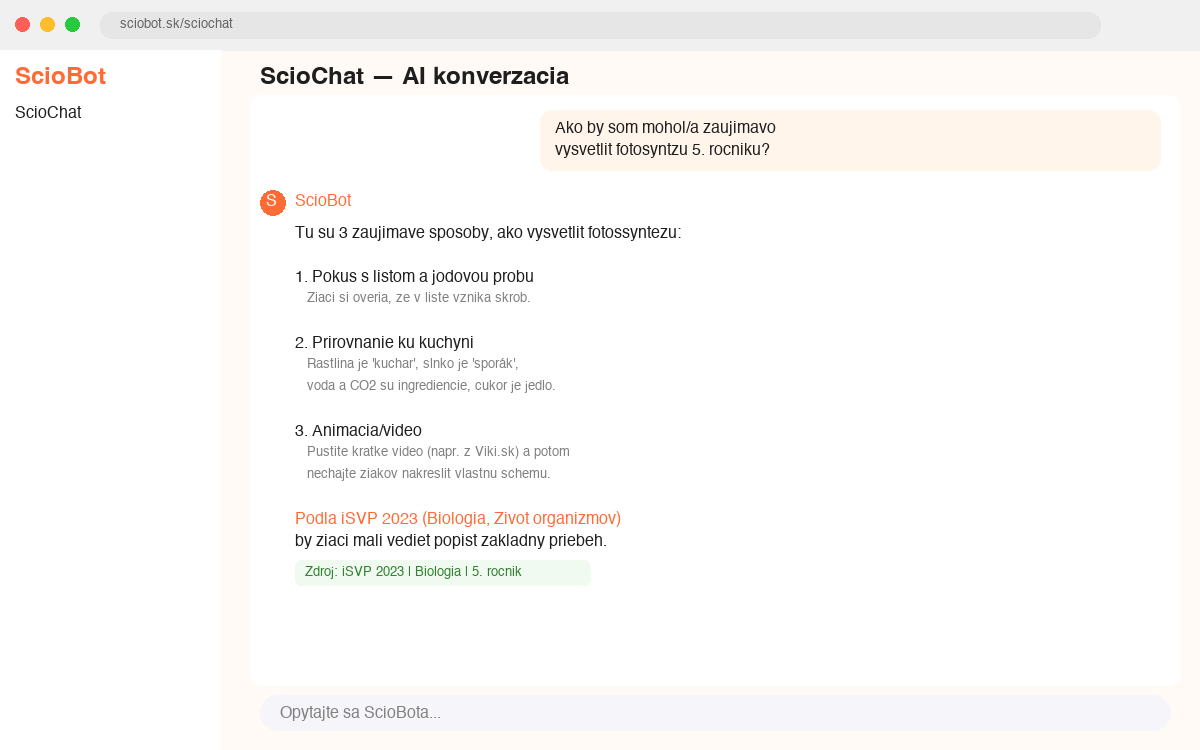Click the Opytajte sa ScioBota input field
Image resolution: width=1200 pixels, height=750 pixels.
(715, 712)
